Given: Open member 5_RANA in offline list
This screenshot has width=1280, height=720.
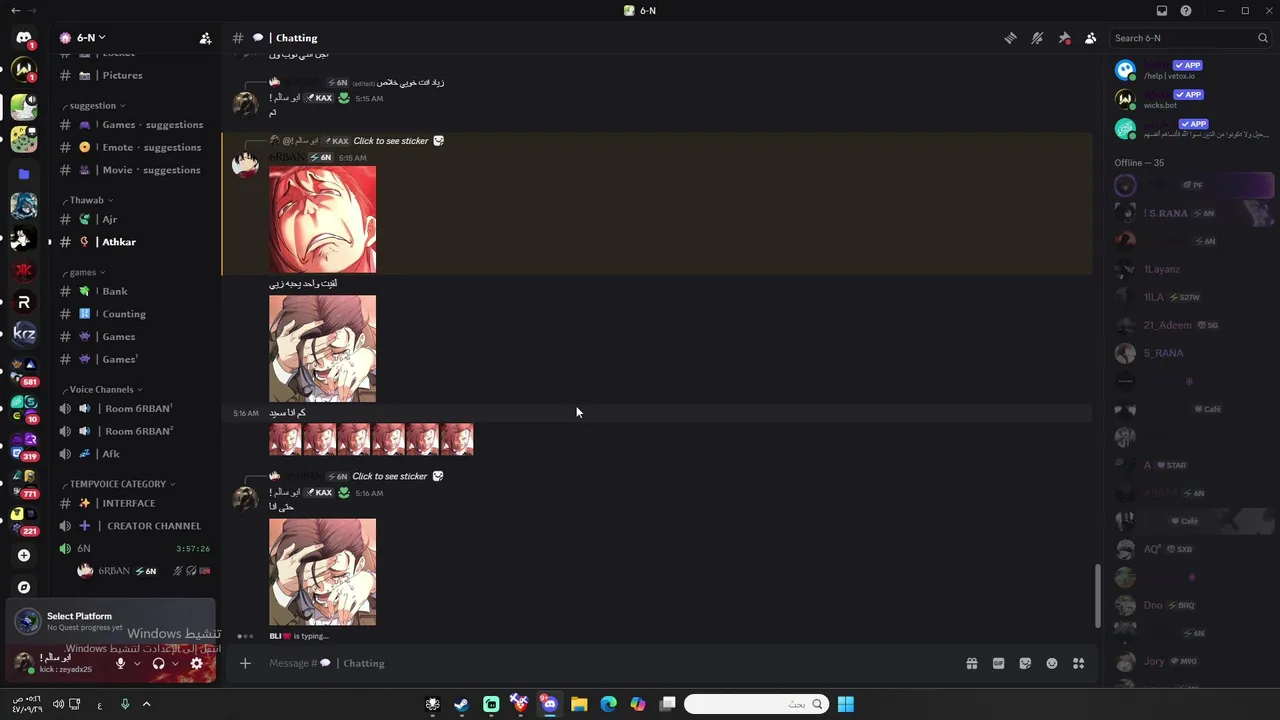Looking at the screenshot, I should point(1190,353).
